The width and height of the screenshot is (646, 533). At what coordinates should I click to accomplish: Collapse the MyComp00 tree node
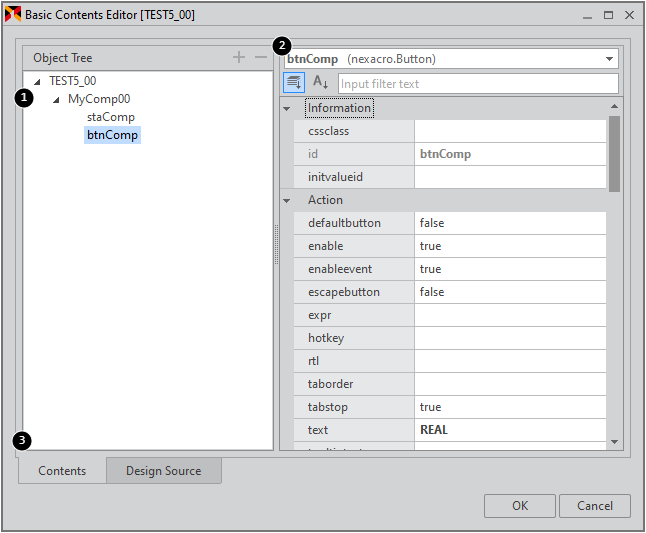(56, 100)
